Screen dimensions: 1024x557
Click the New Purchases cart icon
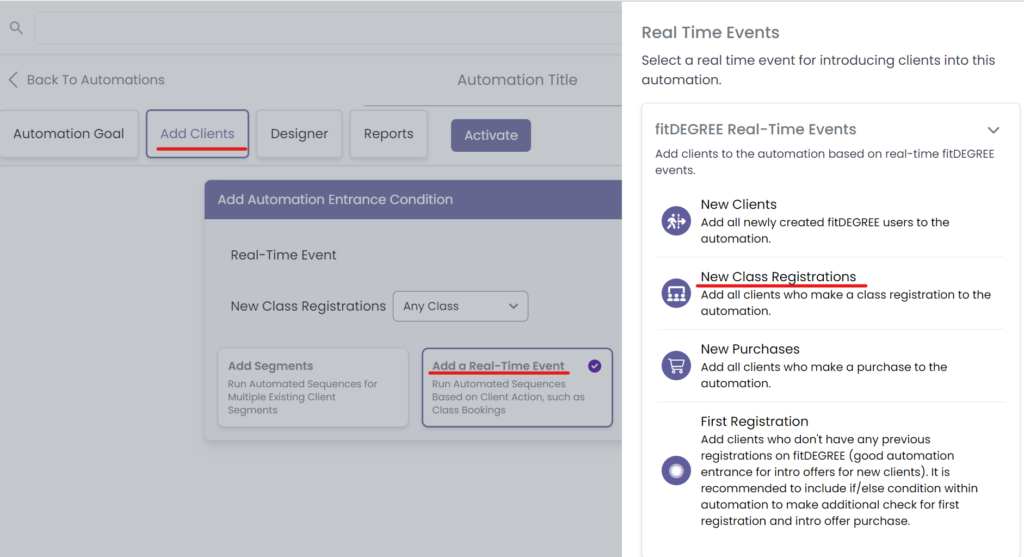(x=677, y=366)
